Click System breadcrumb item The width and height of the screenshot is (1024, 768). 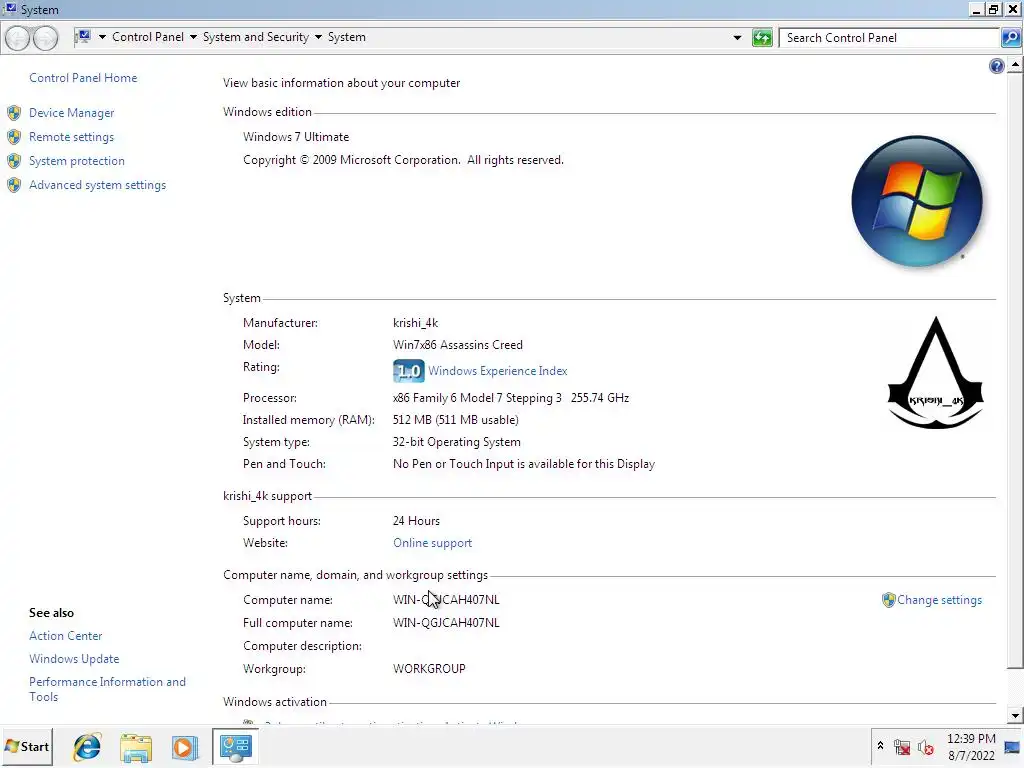coord(347,37)
